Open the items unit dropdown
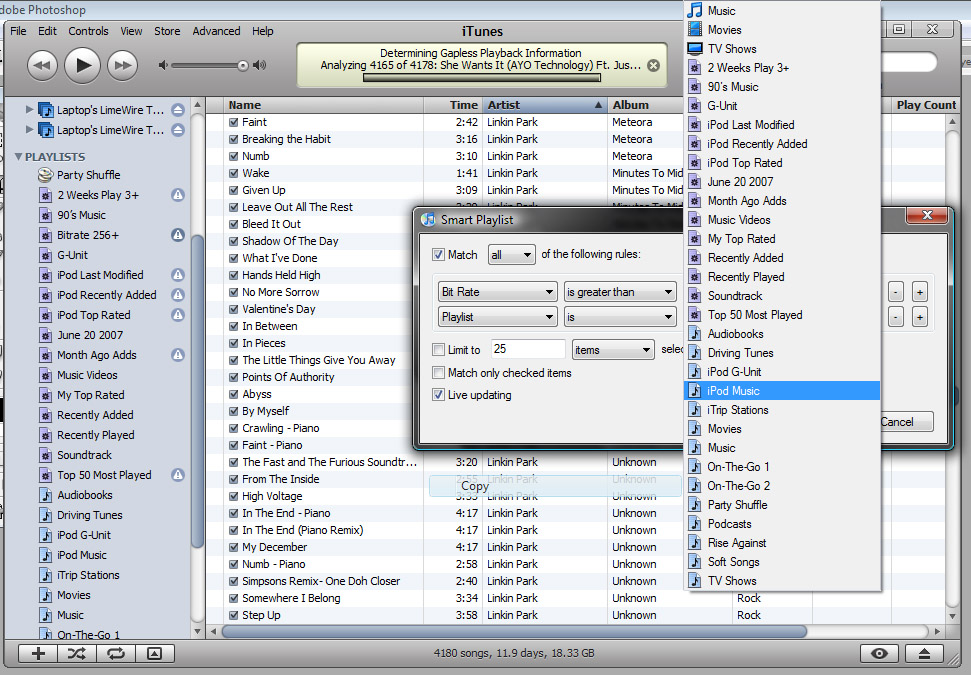 click(x=613, y=350)
